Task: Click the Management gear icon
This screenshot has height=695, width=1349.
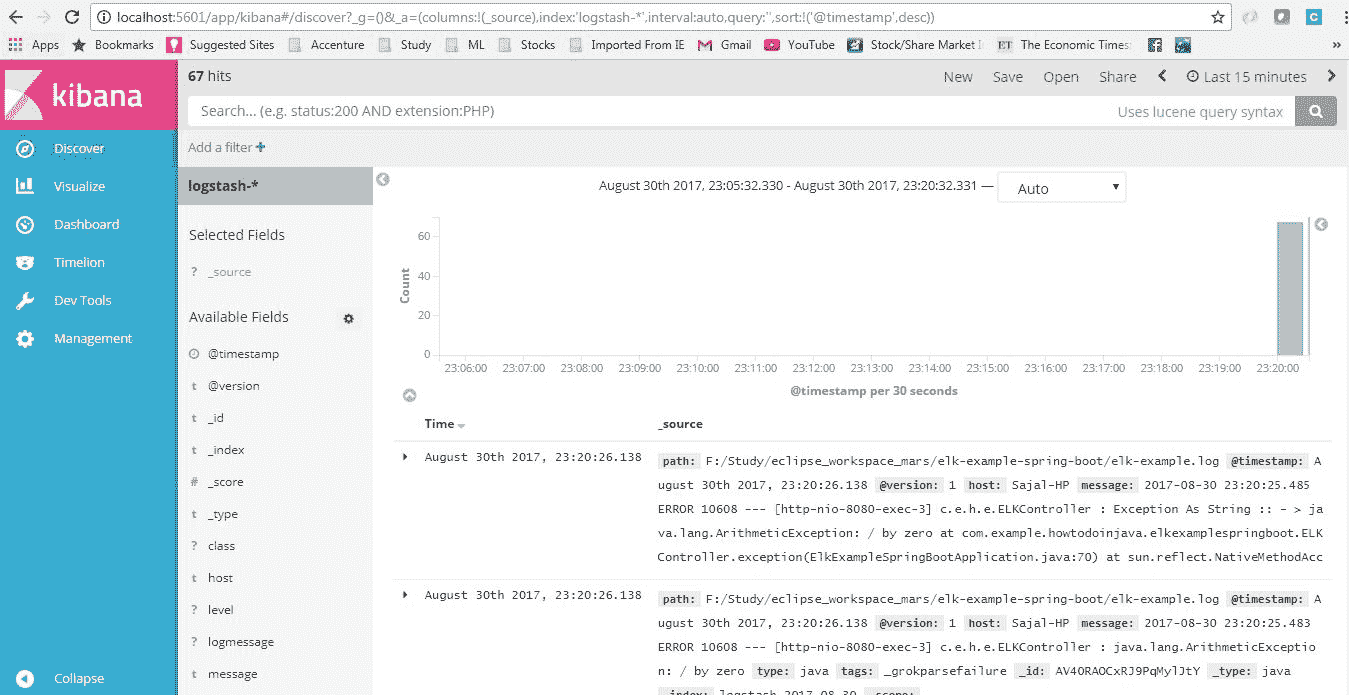Action: coord(25,338)
